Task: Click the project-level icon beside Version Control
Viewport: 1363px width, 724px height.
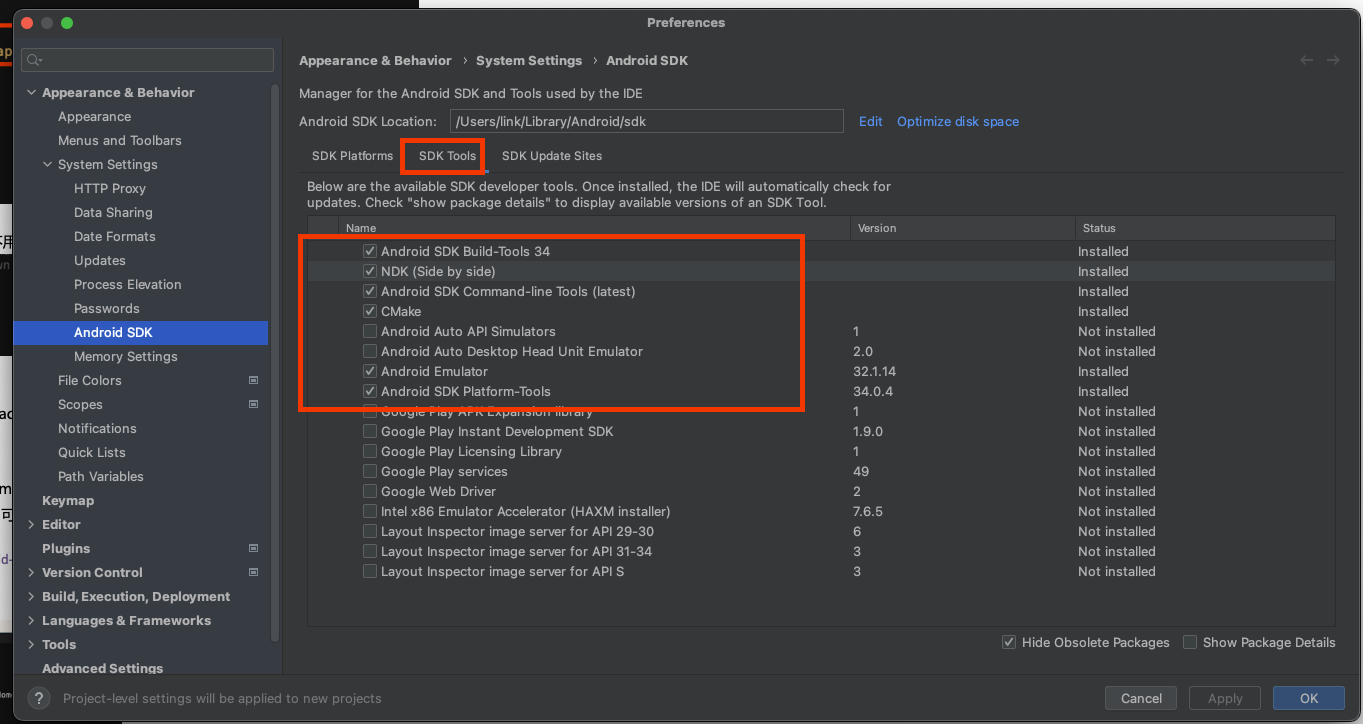Action: [x=253, y=572]
